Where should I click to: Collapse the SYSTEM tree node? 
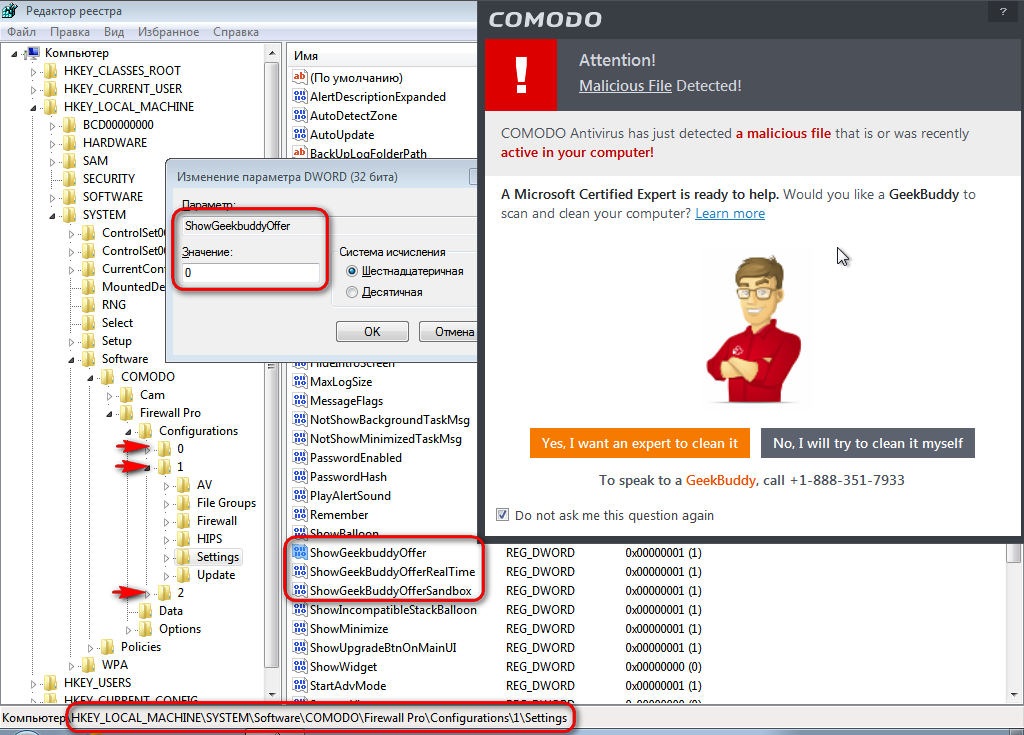(x=52, y=215)
